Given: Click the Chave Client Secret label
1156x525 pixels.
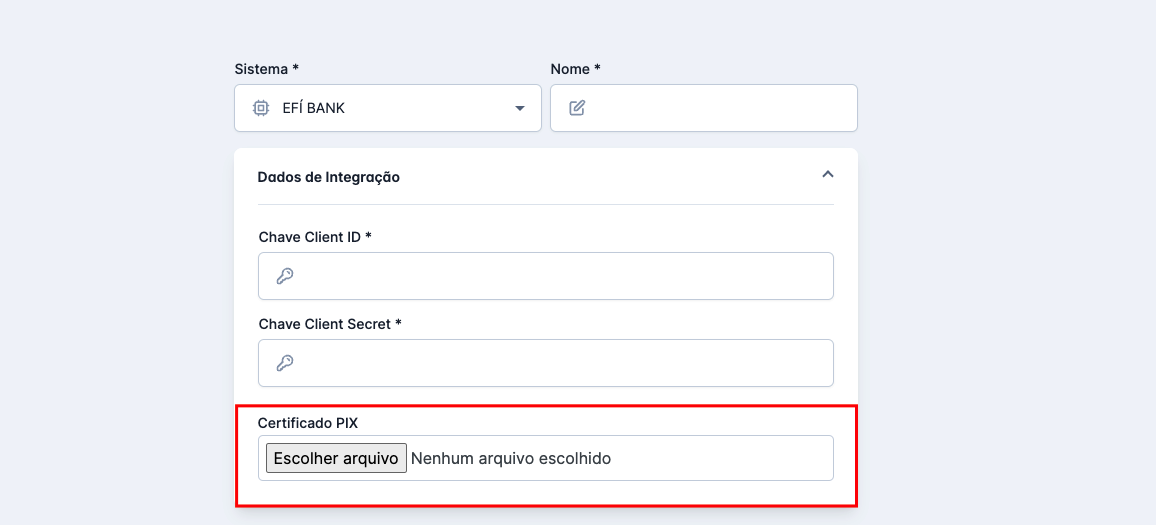Looking at the screenshot, I should coord(330,324).
